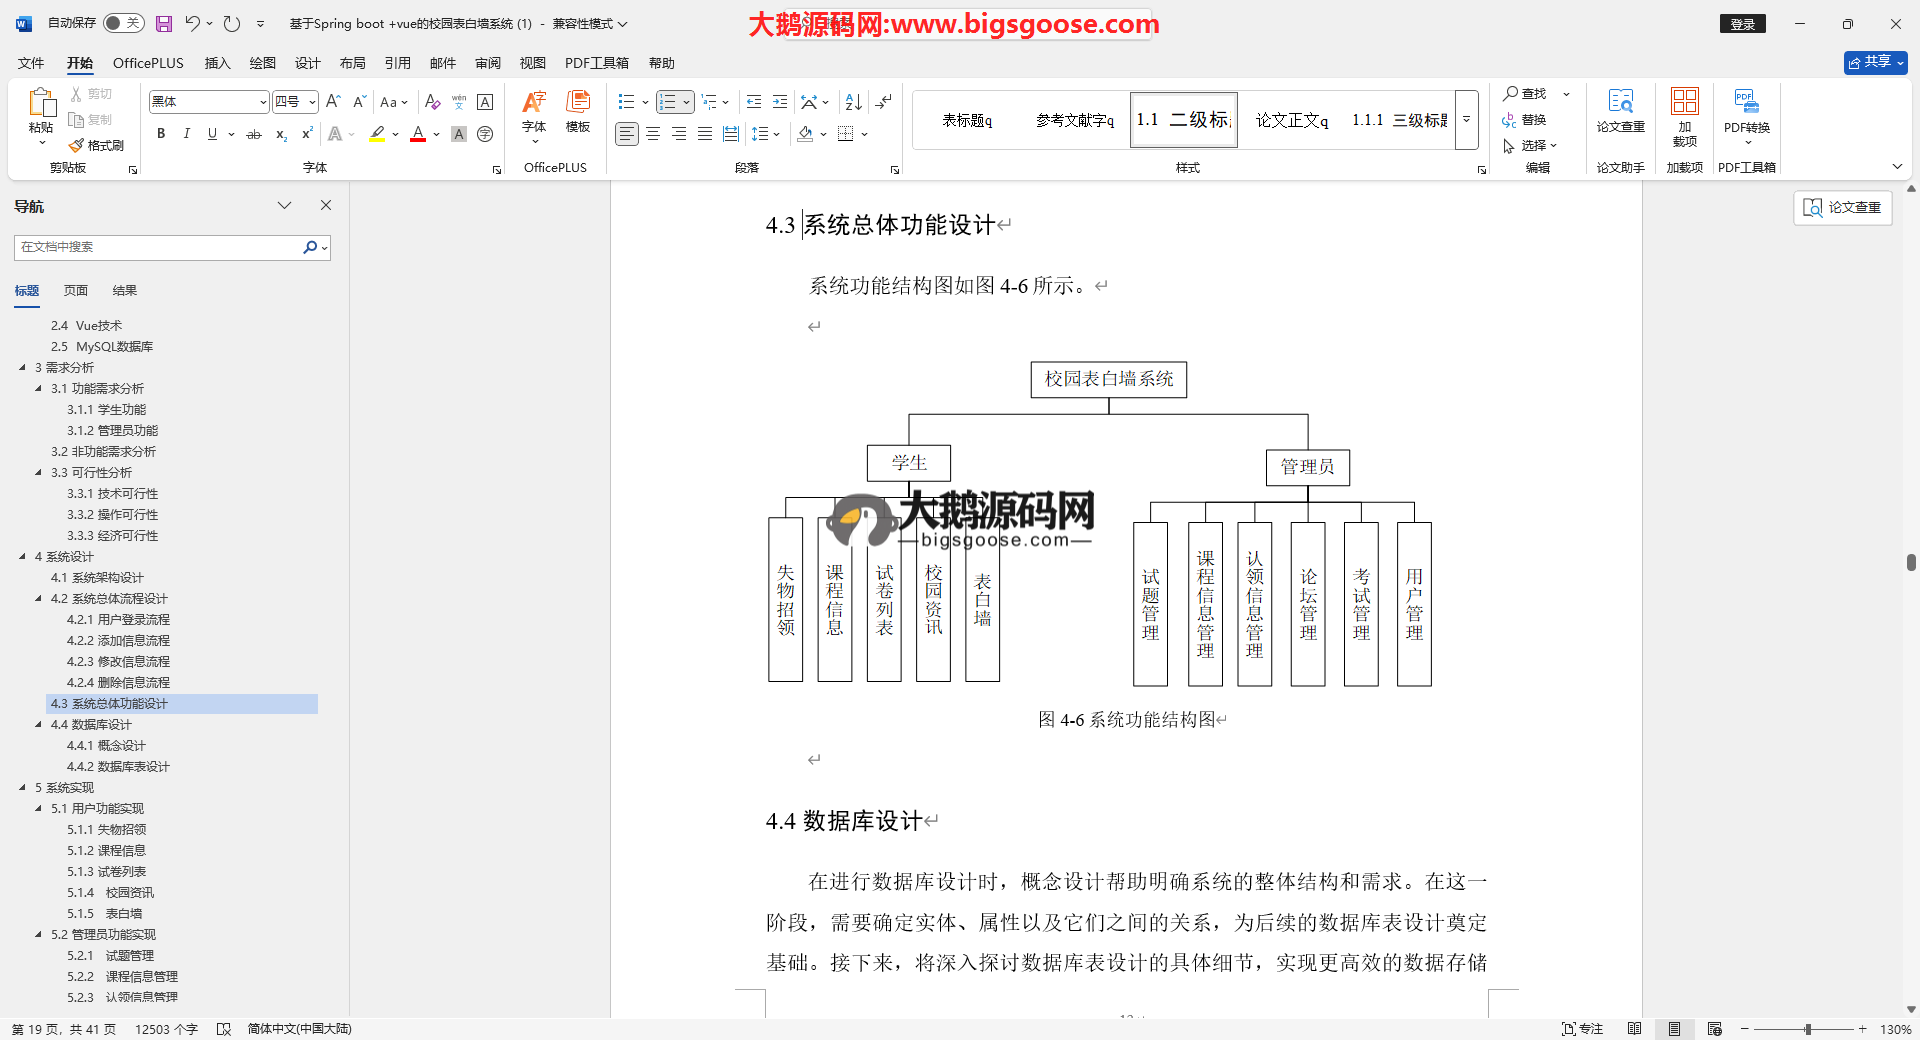
Task: Click the zoom slider in status bar
Action: click(1807, 1029)
